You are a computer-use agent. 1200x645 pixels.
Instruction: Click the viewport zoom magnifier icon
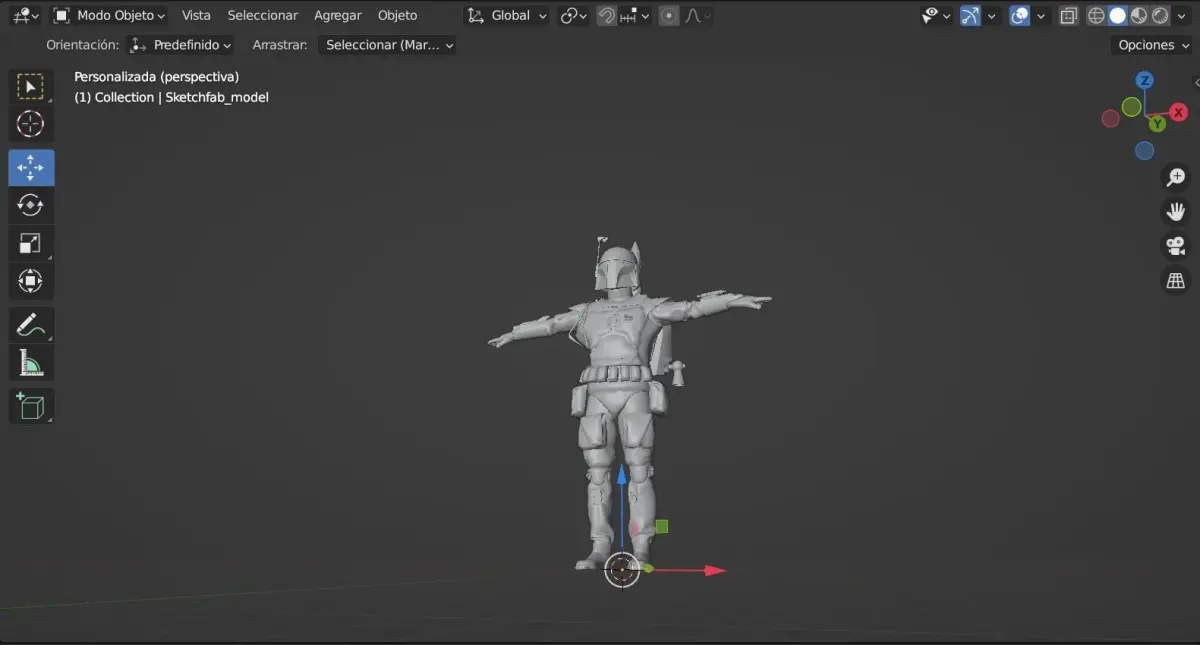point(1175,177)
